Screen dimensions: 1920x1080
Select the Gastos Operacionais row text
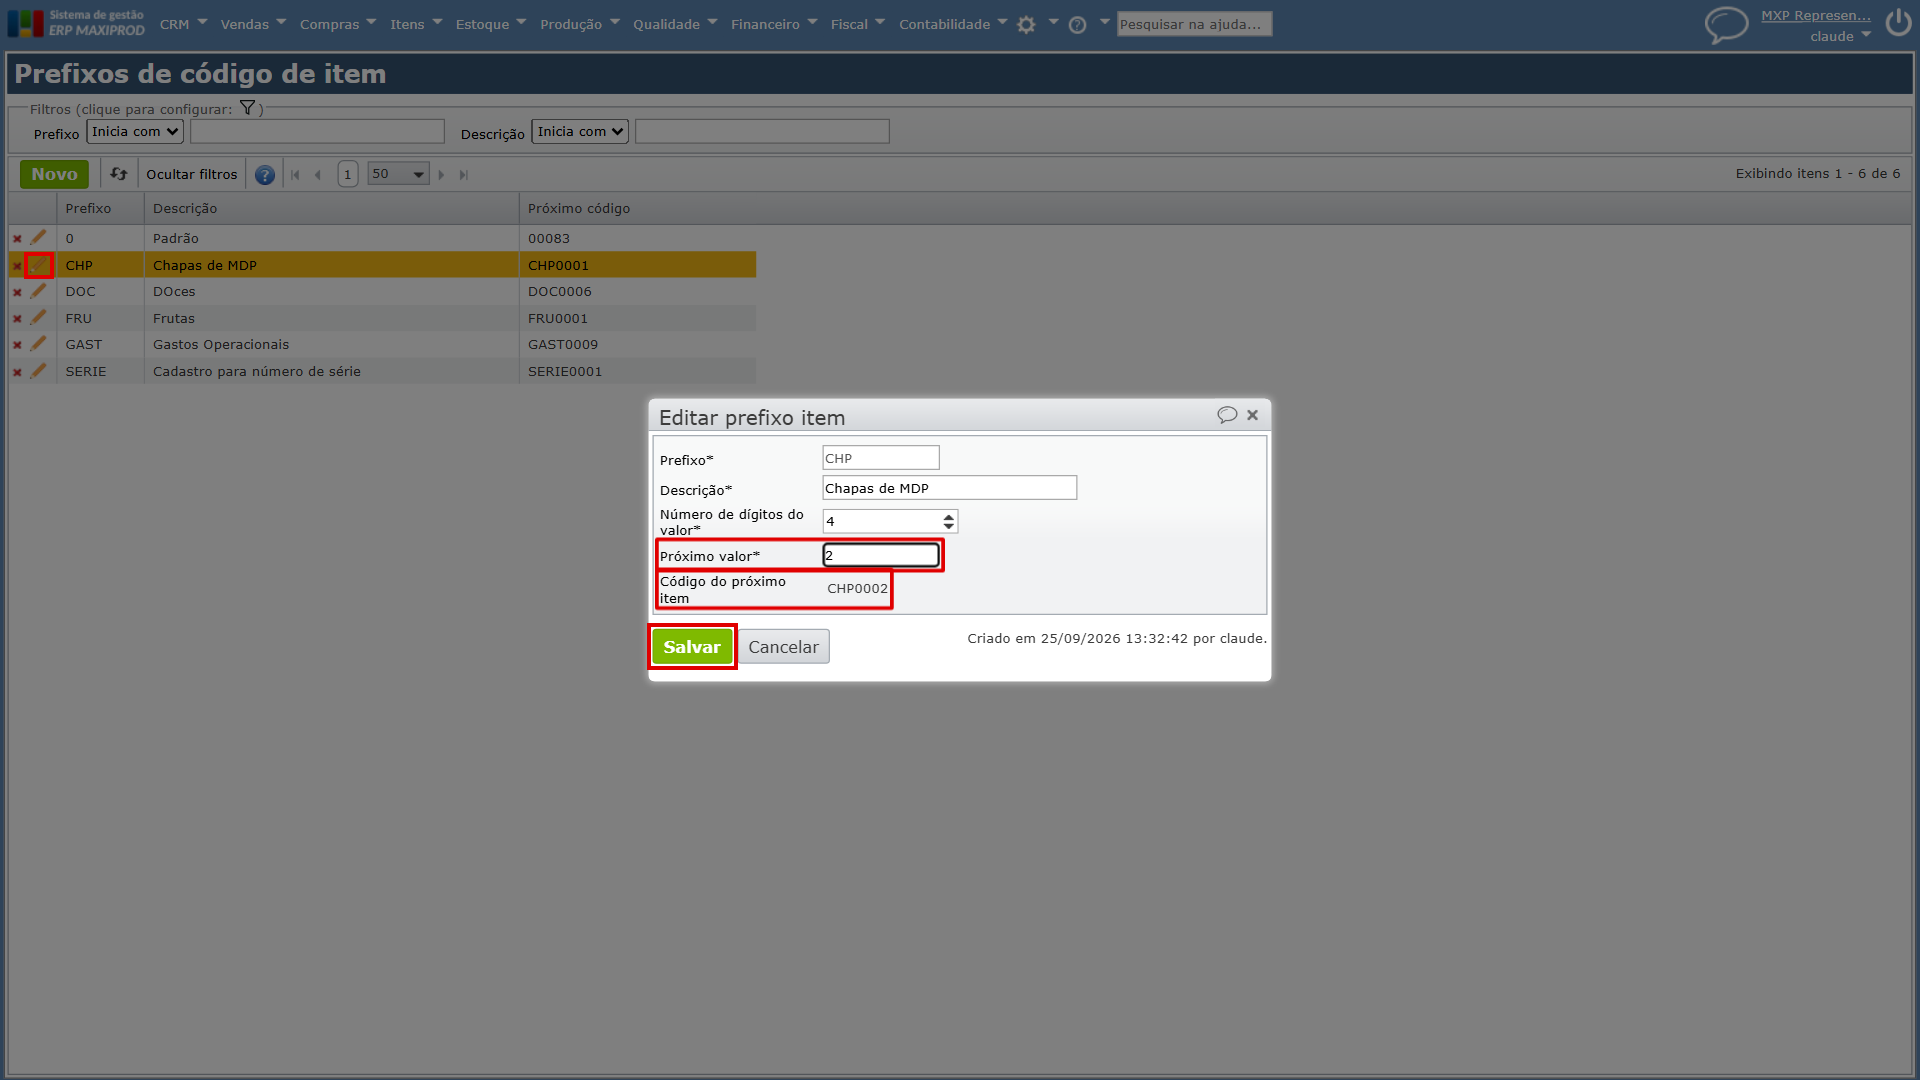click(221, 344)
